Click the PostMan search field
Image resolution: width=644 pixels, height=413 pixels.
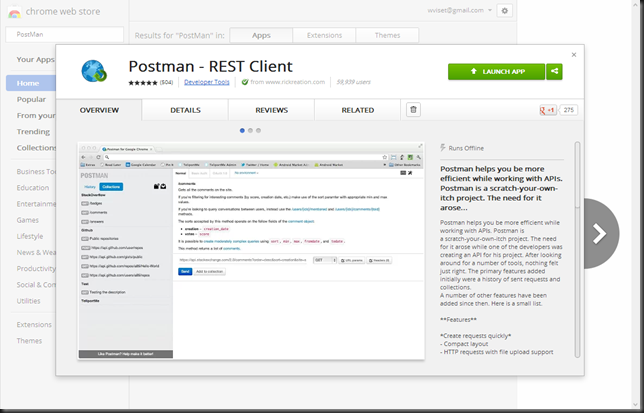click(64, 34)
